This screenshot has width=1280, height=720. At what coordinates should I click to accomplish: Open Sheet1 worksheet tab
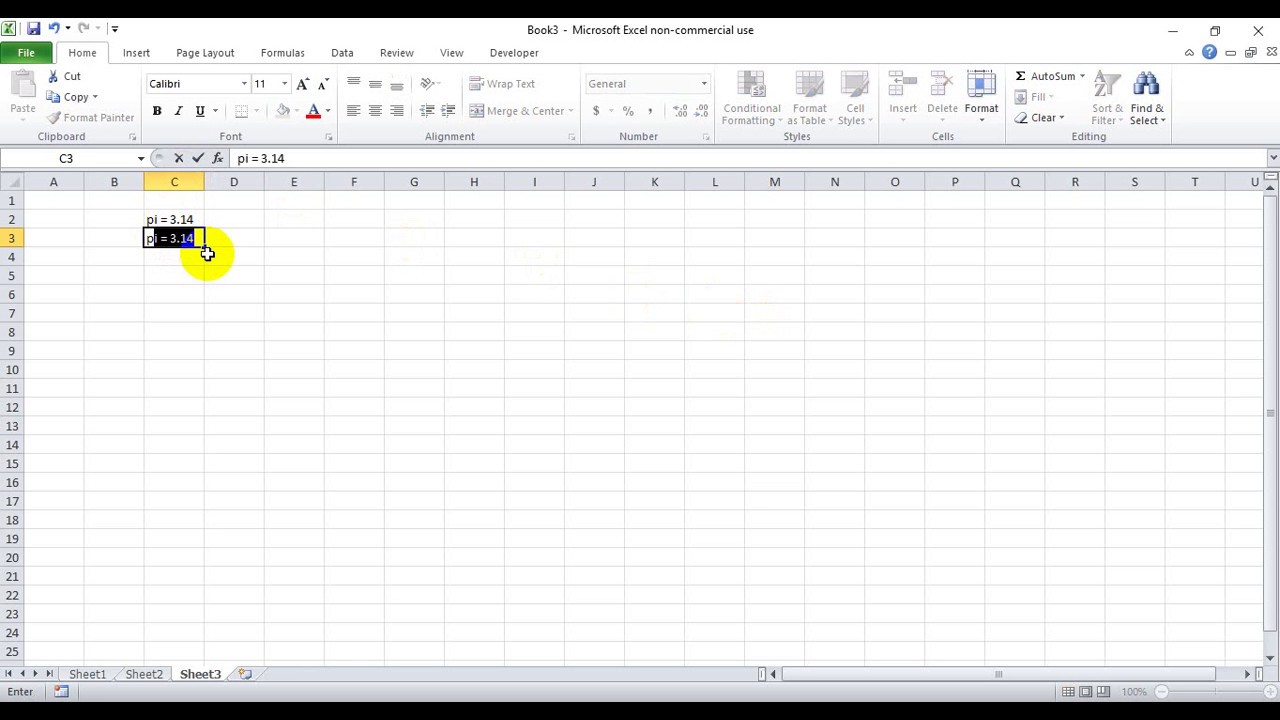point(87,674)
